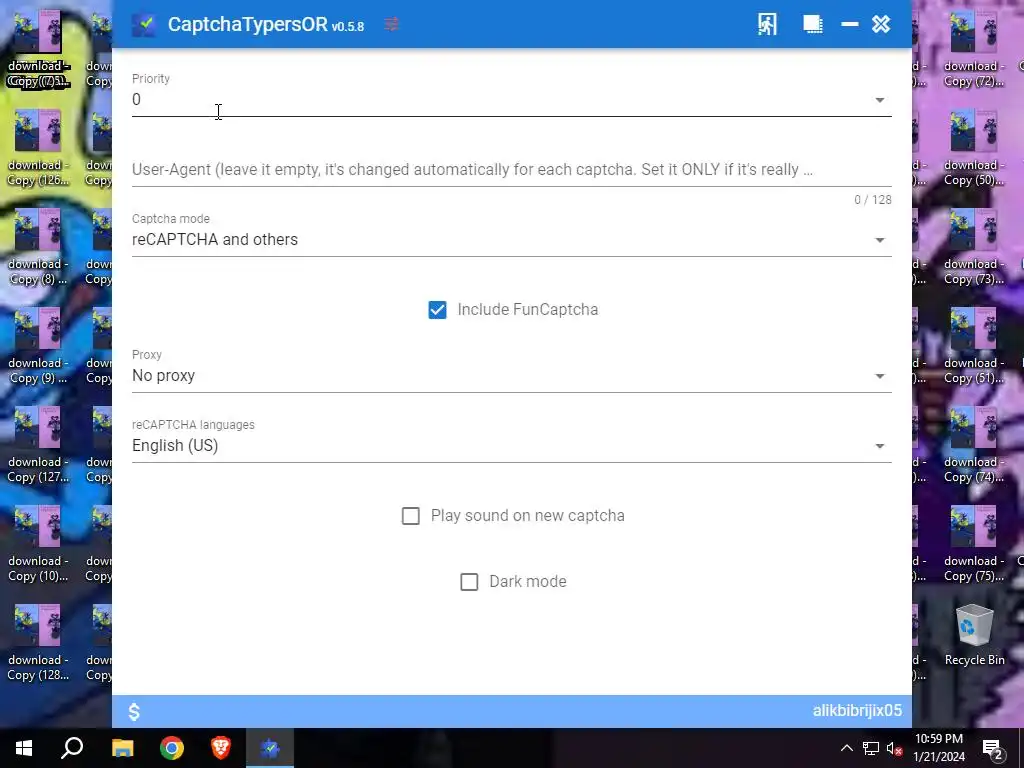Click the network tray icon
This screenshot has height=768, width=1024.
pyautogui.click(x=871, y=748)
